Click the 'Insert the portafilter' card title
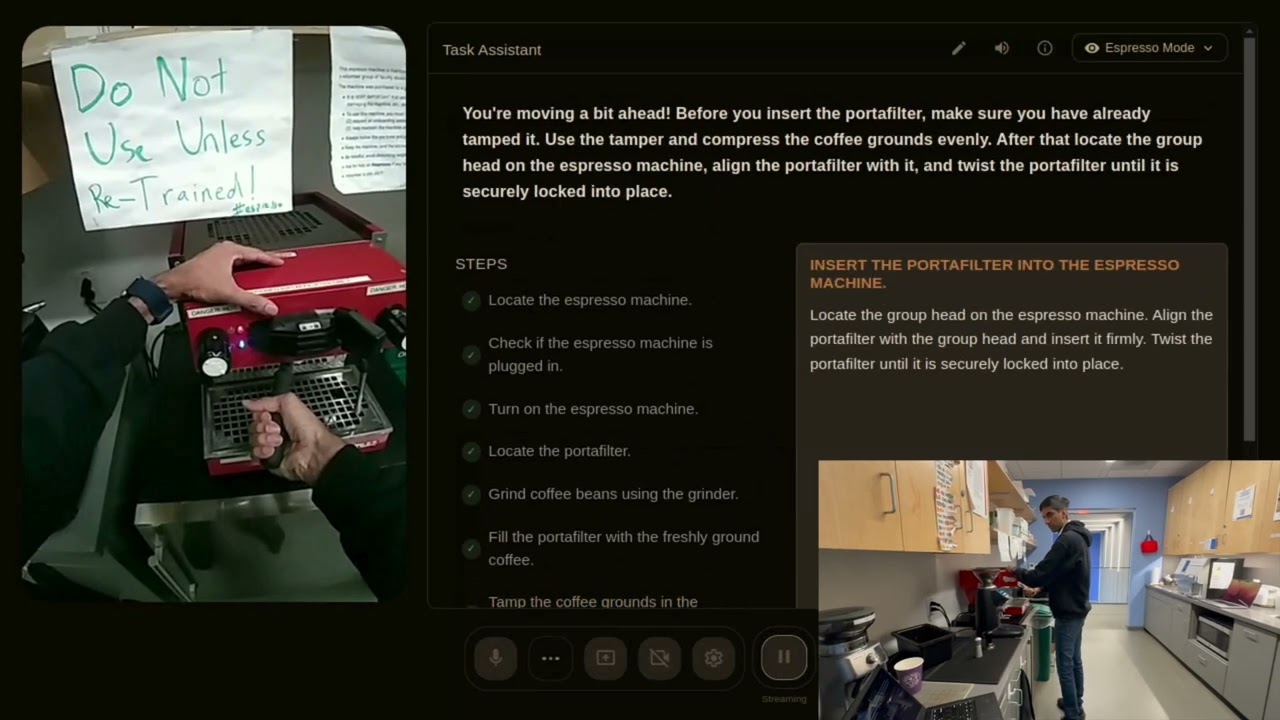 pyautogui.click(x=994, y=274)
